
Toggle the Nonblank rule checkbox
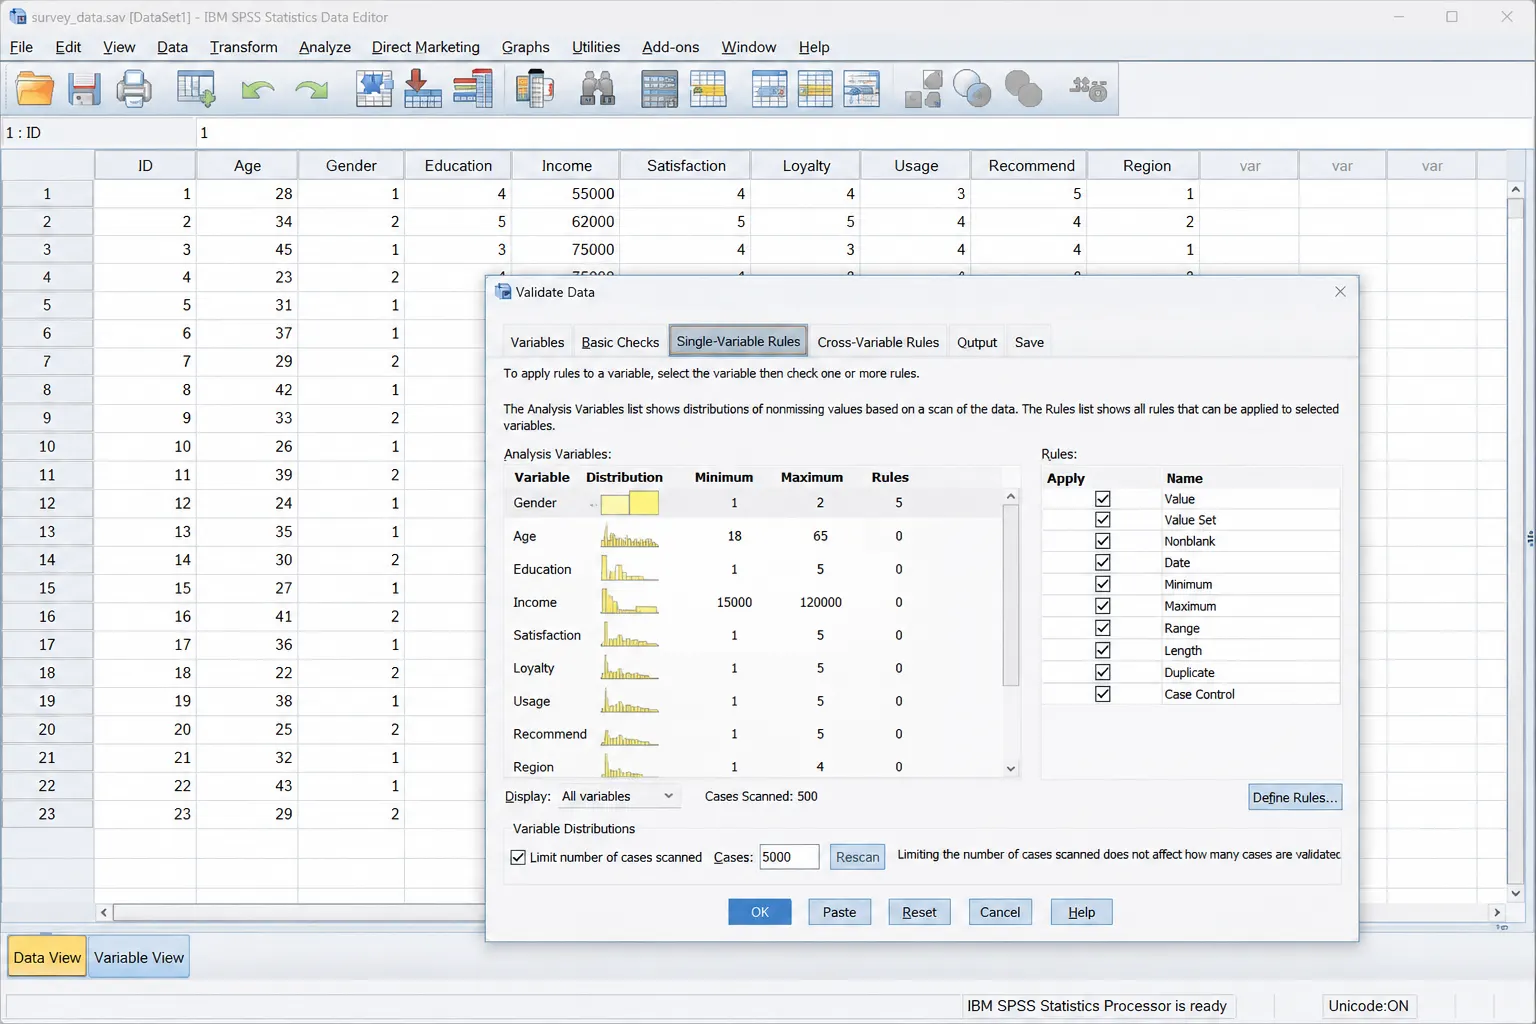[1103, 541]
